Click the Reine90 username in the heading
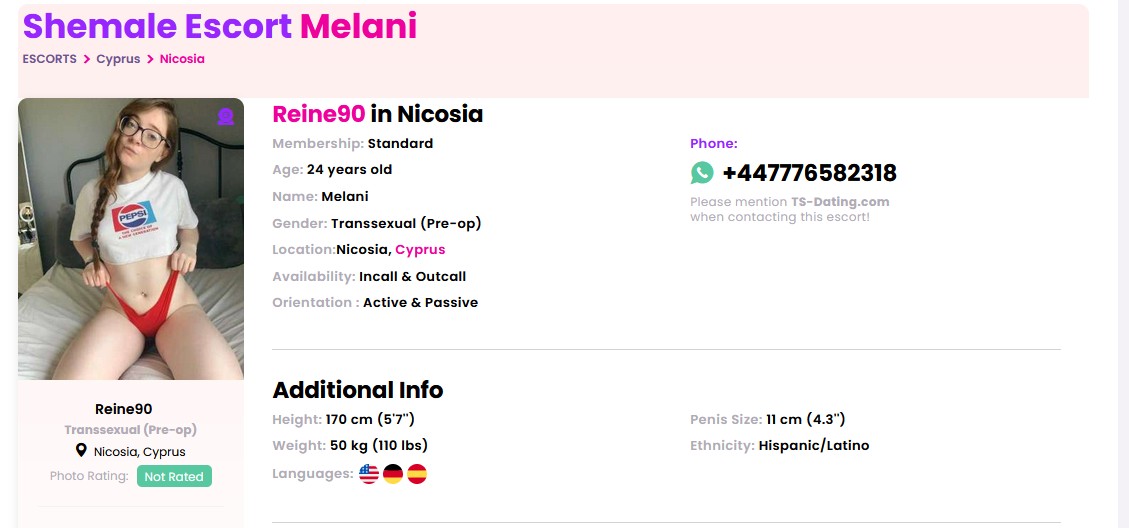The image size is (1129, 528). coord(318,114)
